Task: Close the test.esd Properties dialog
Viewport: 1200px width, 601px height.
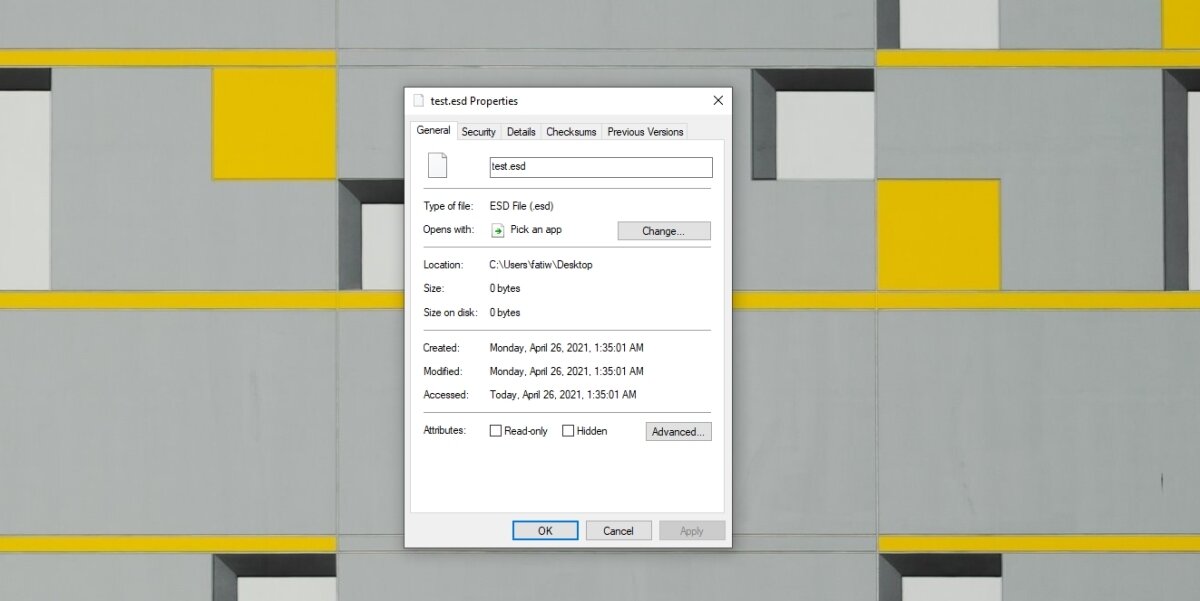Action: [x=717, y=101]
